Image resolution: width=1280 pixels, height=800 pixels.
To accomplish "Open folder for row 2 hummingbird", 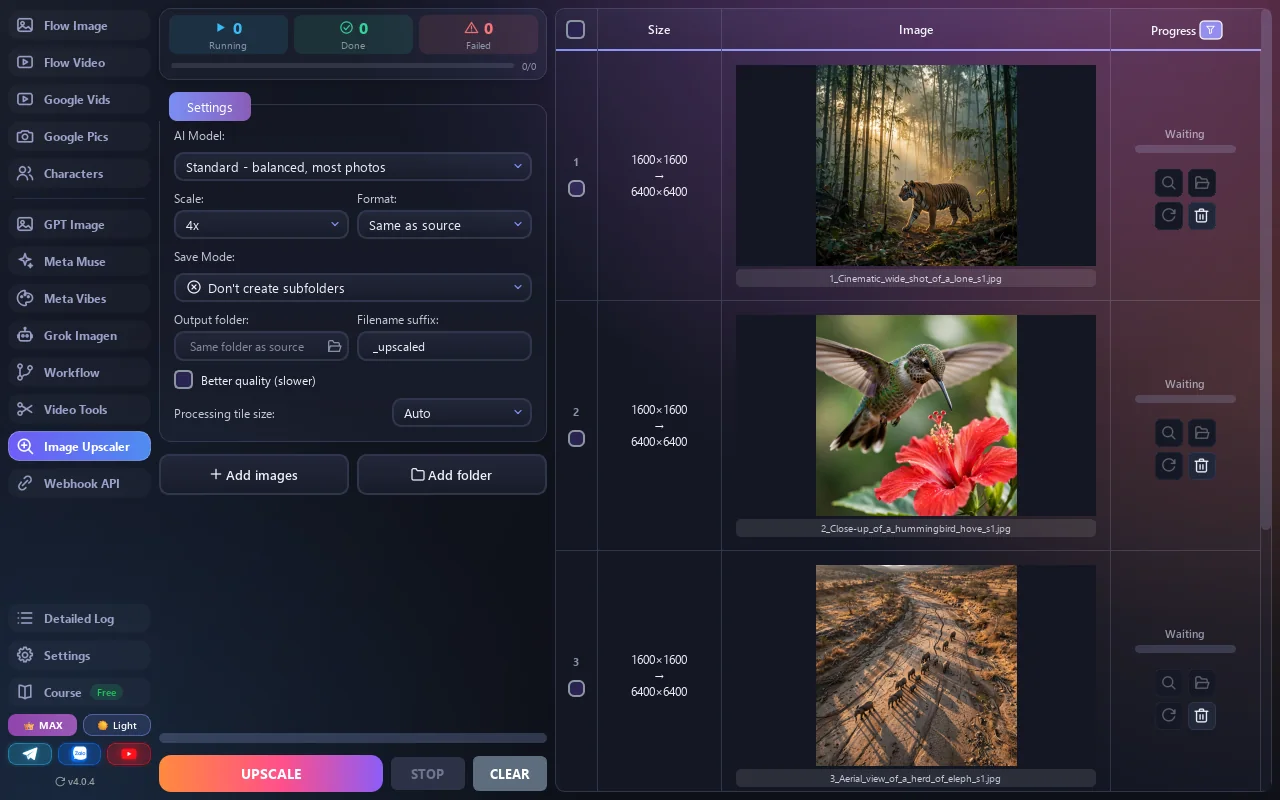I will [1202, 433].
